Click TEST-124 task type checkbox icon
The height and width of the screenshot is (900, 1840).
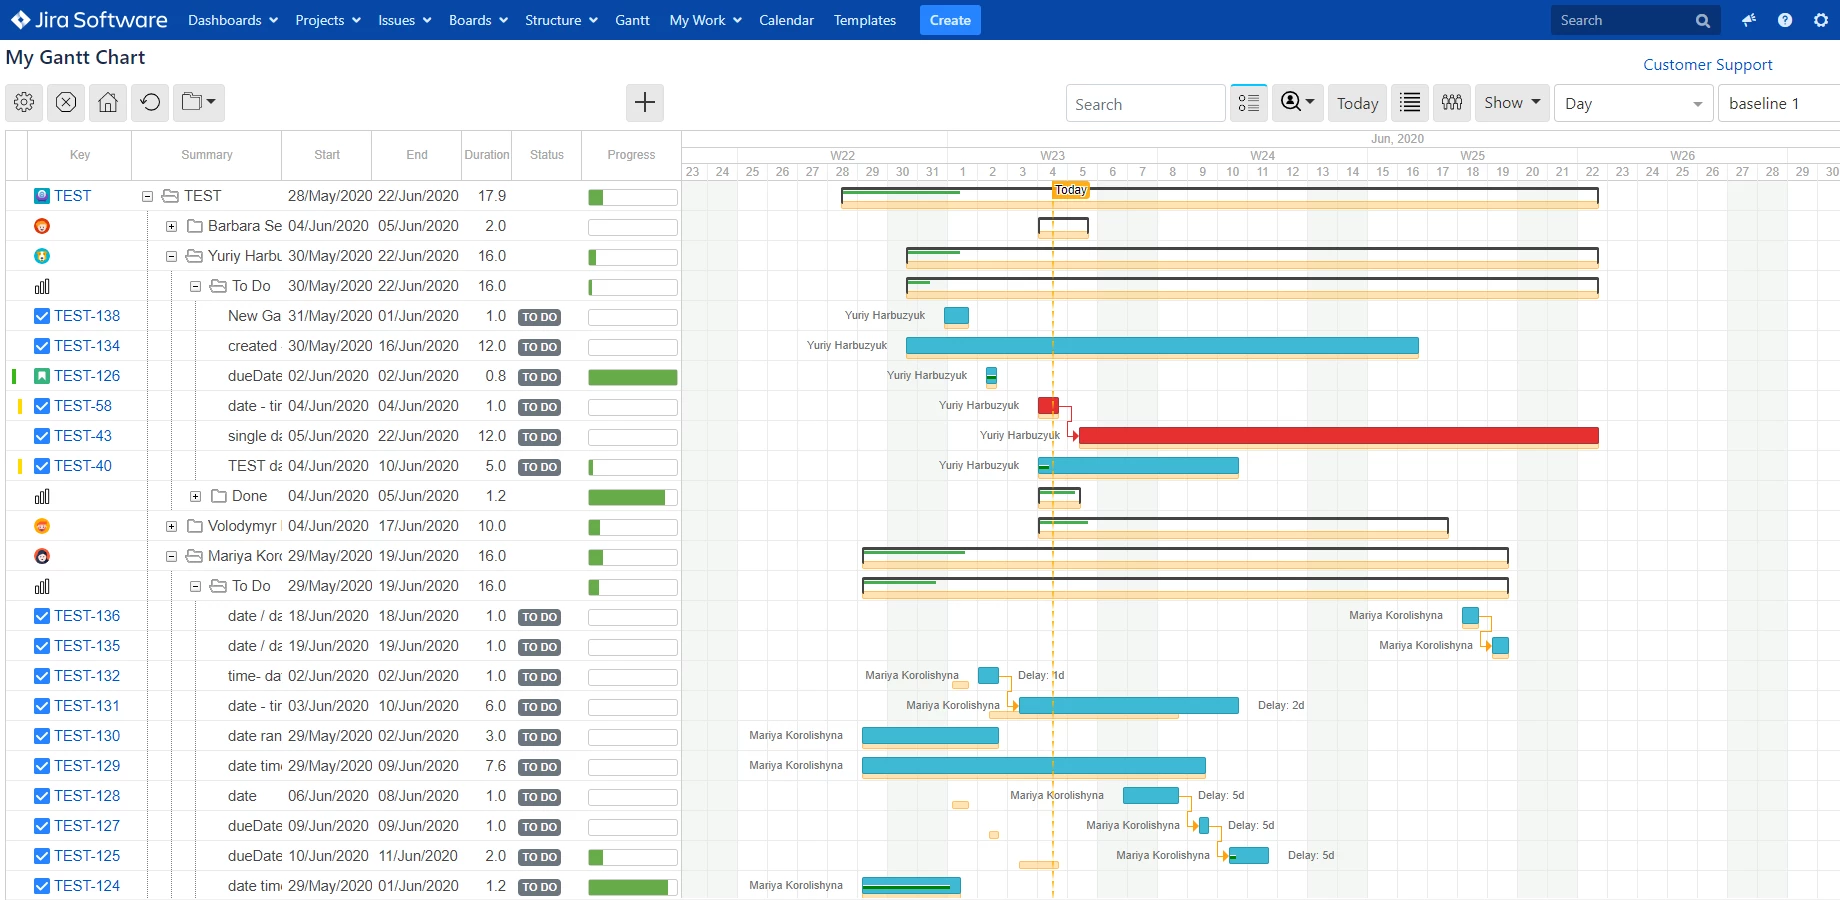[x=42, y=886]
